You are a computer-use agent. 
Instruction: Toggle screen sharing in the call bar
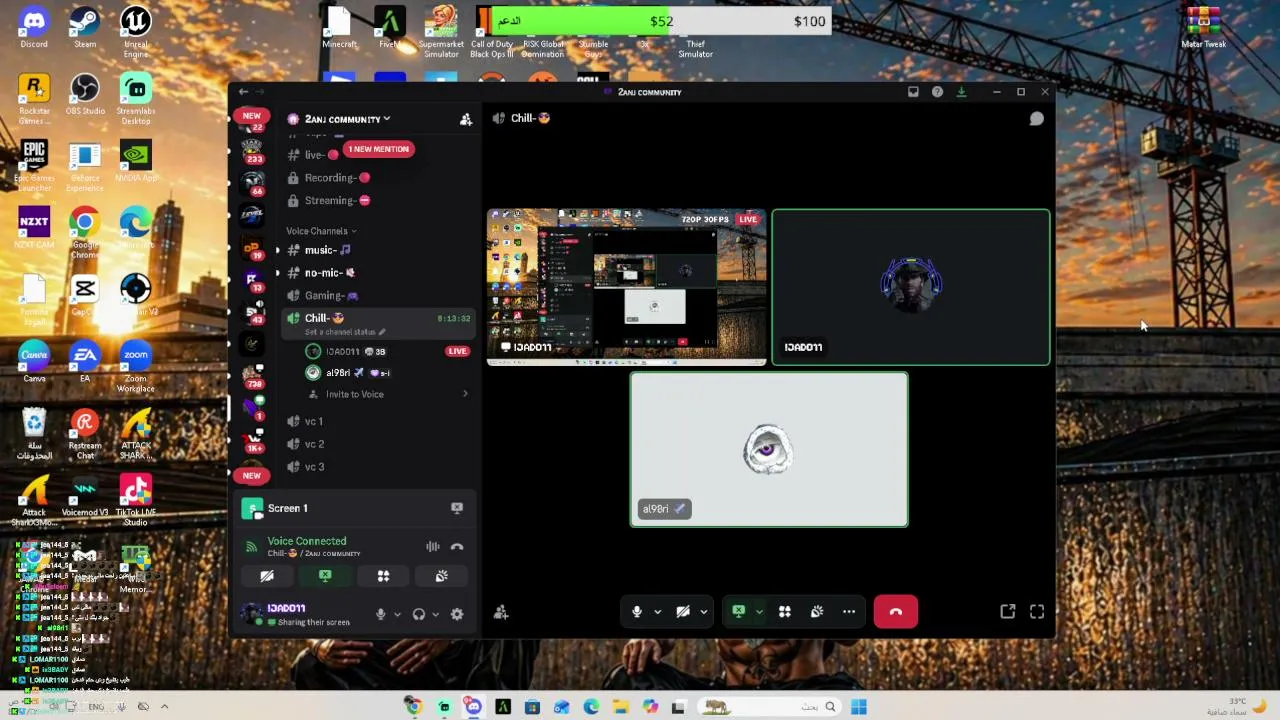click(x=738, y=612)
